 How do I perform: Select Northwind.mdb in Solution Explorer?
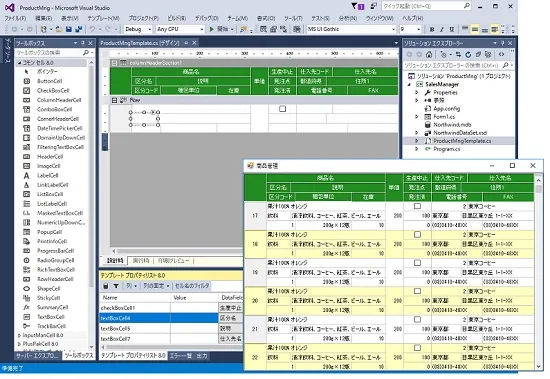click(452, 125)
